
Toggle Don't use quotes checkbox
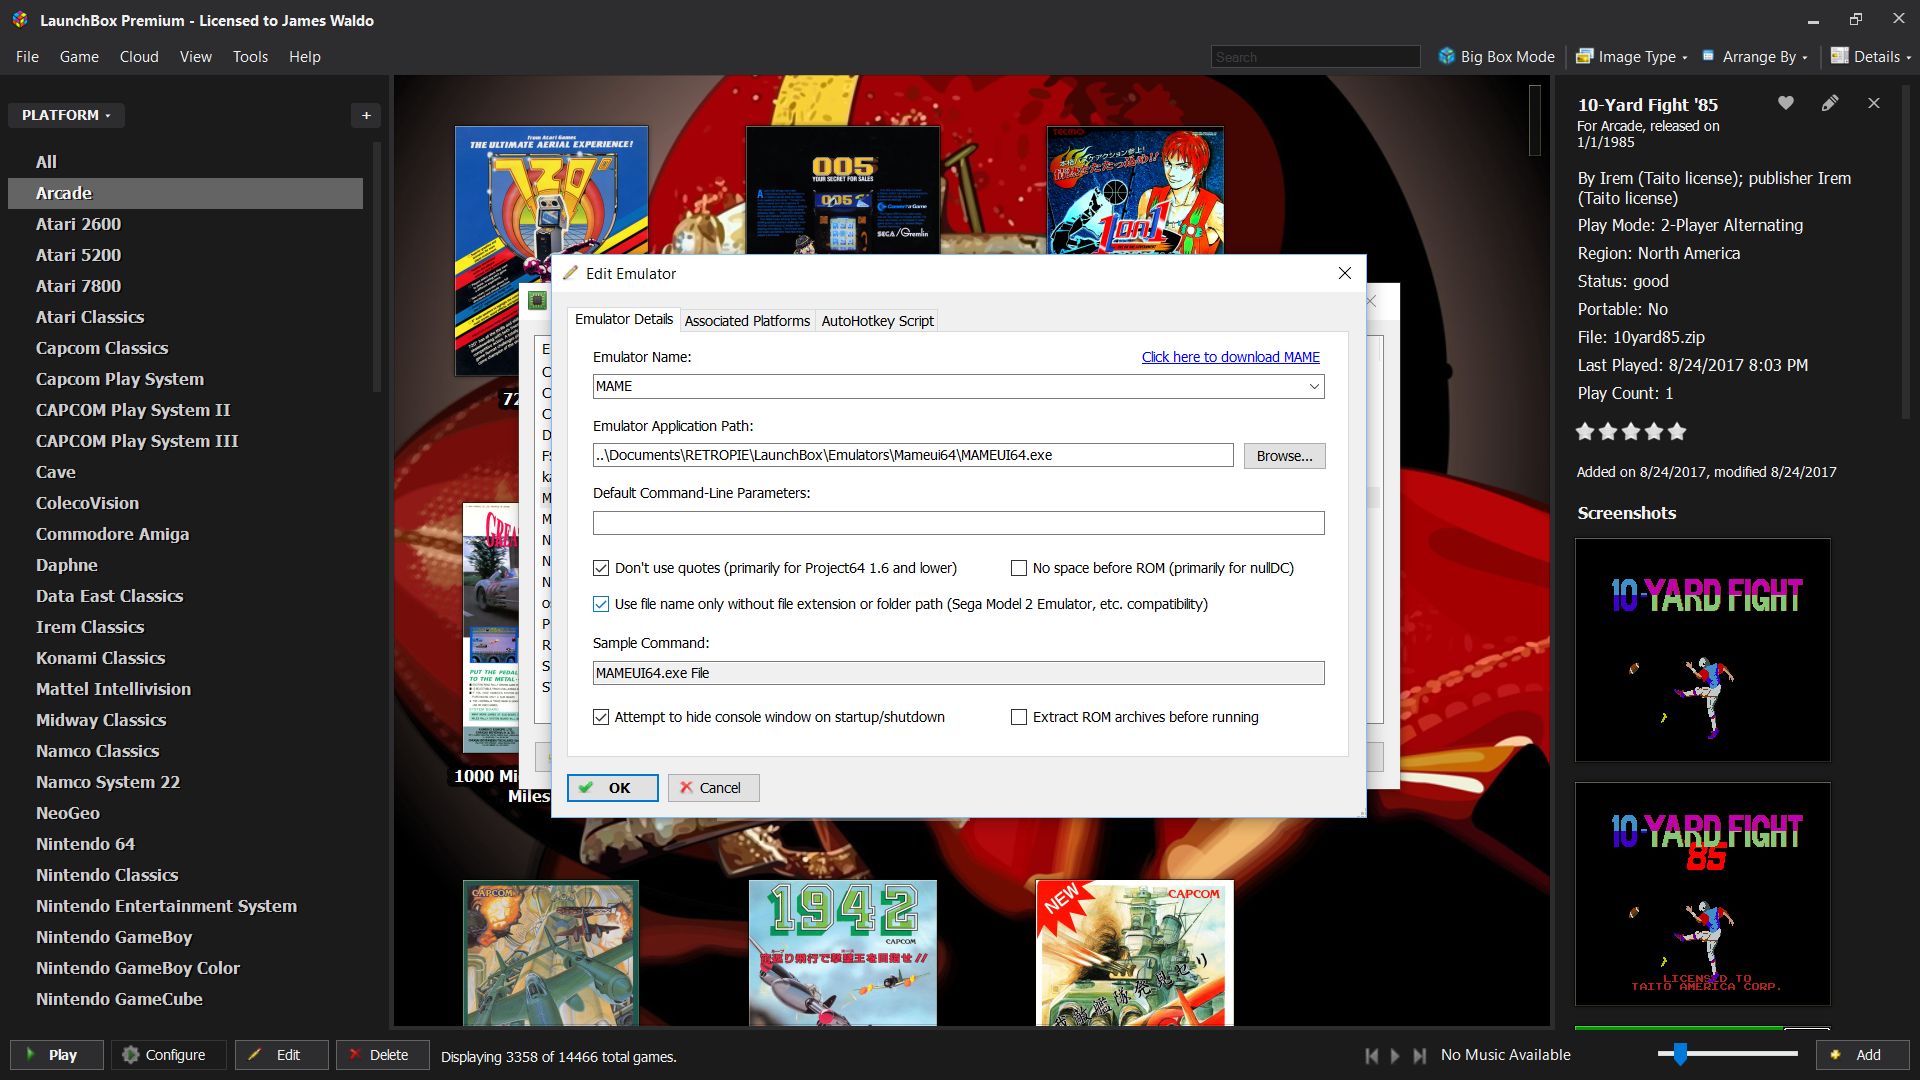click(601, 568)
